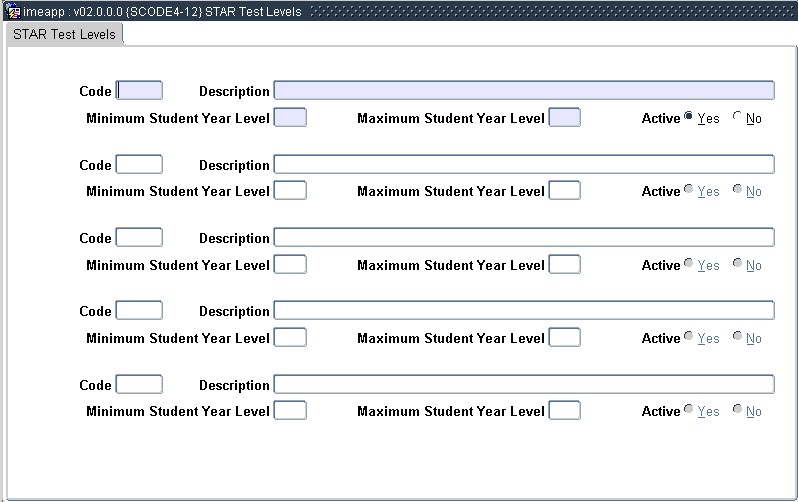Image resolution: width=798 pixels, height=502 pixels.
Task: Select Yes for Active in first row
Action: pyautogui.click(x=689, y=117)
